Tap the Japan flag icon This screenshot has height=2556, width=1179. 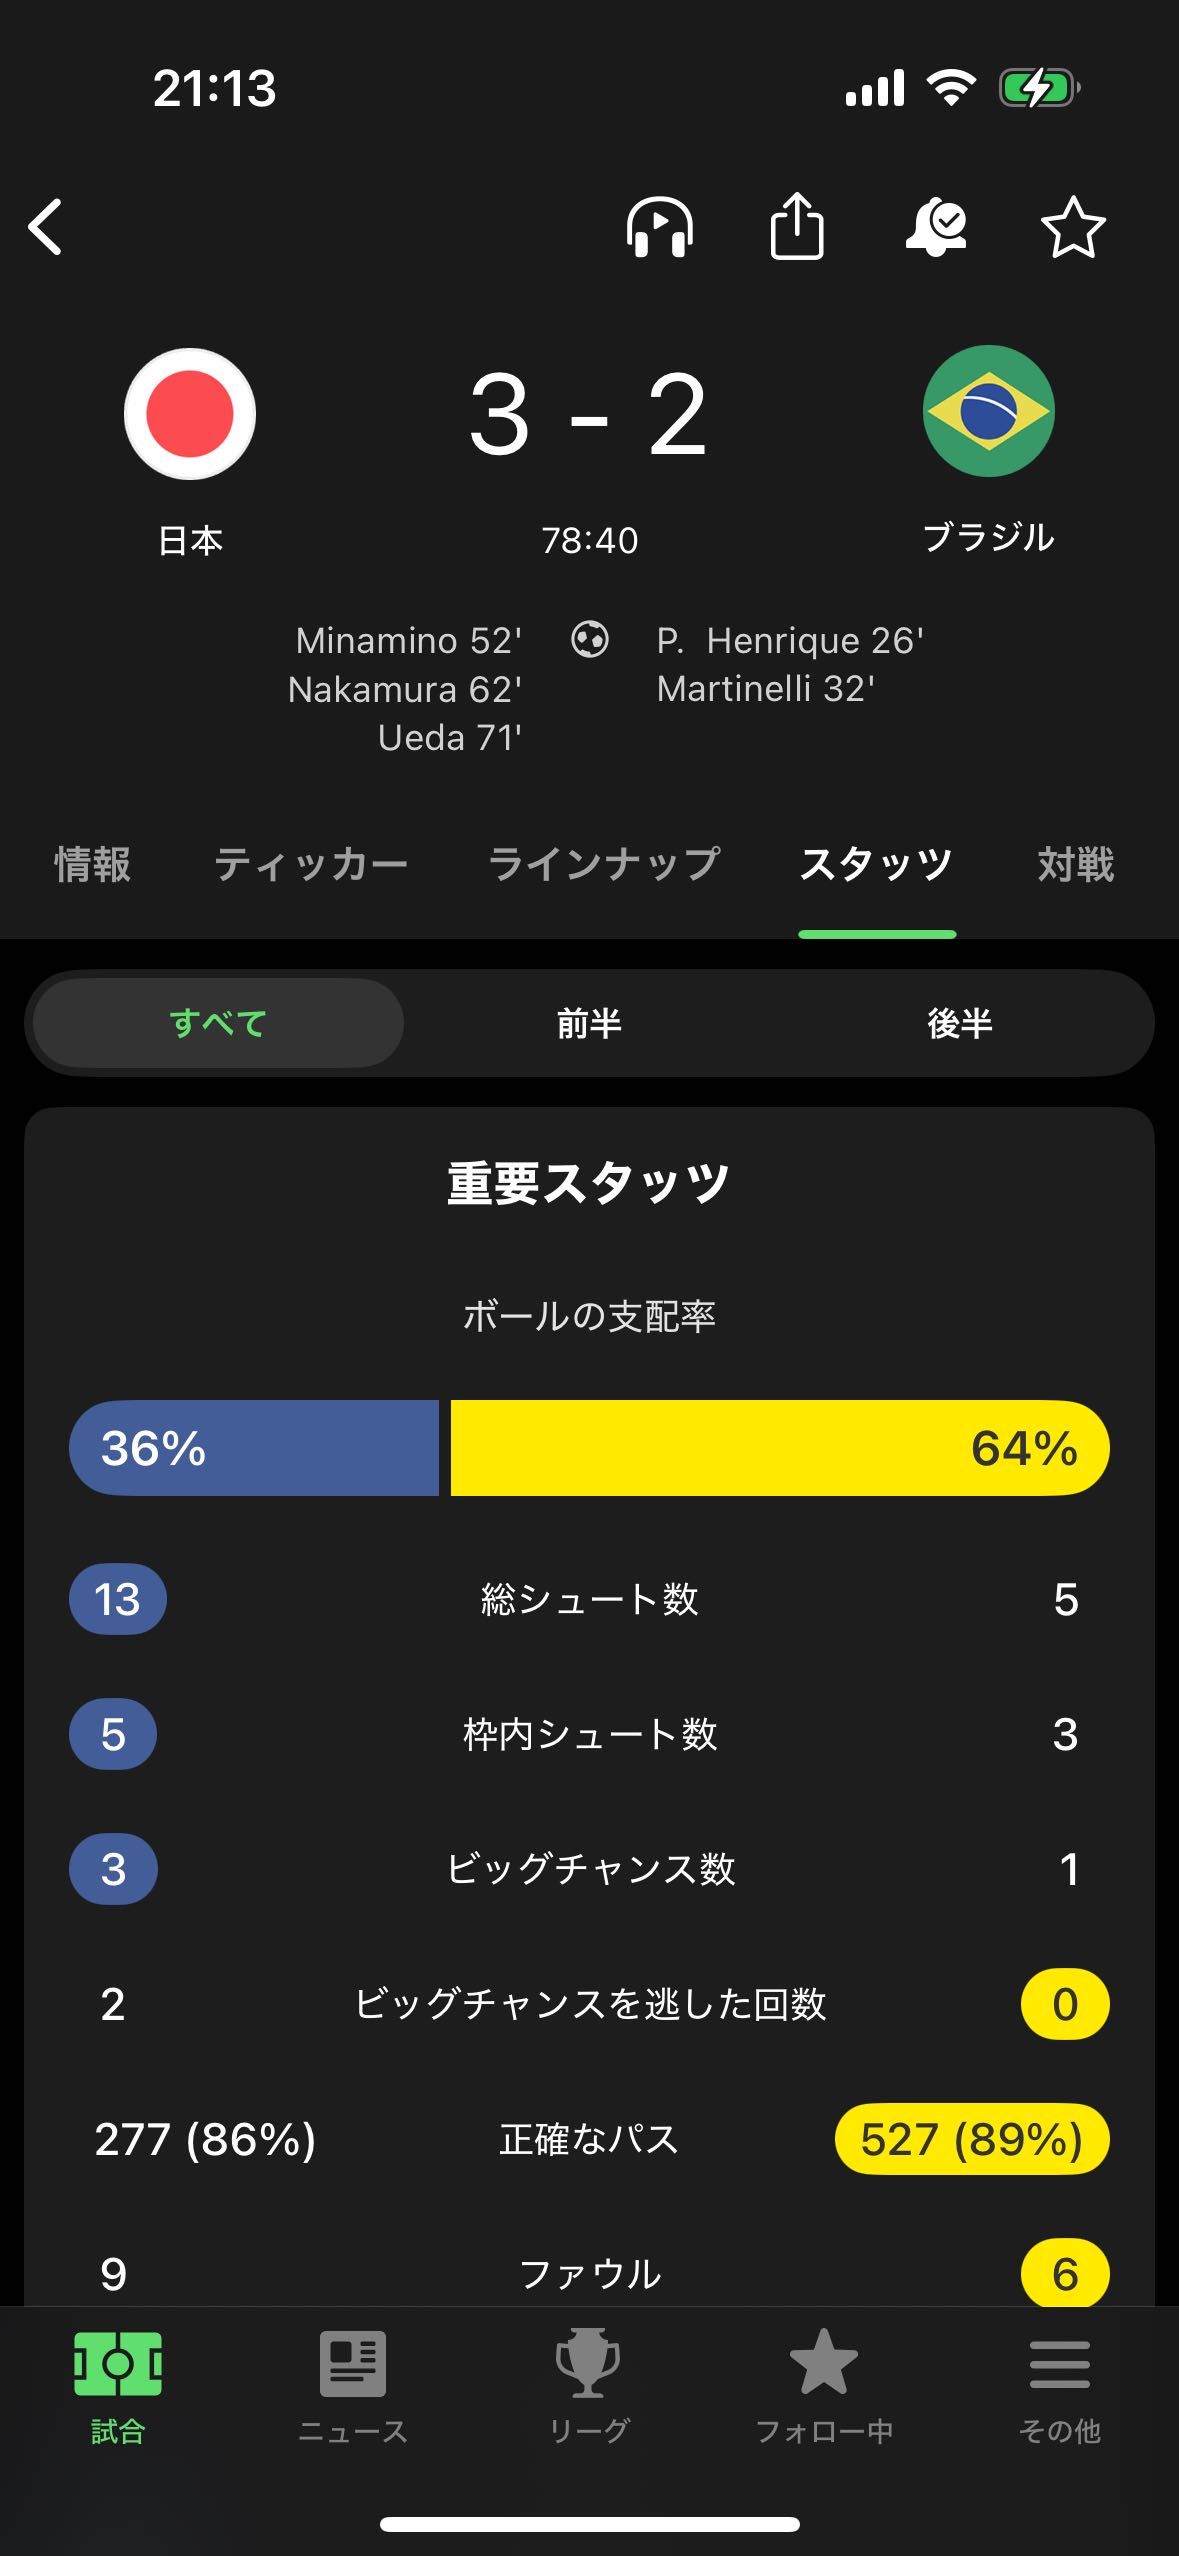[190, 413]
